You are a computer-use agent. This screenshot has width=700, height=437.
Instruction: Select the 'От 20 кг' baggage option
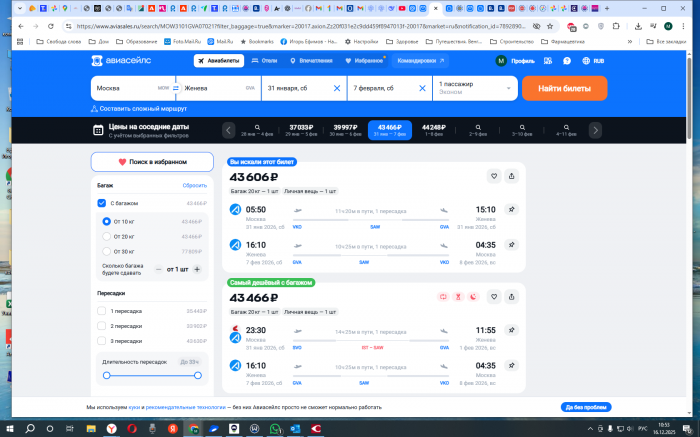point(107,236)
